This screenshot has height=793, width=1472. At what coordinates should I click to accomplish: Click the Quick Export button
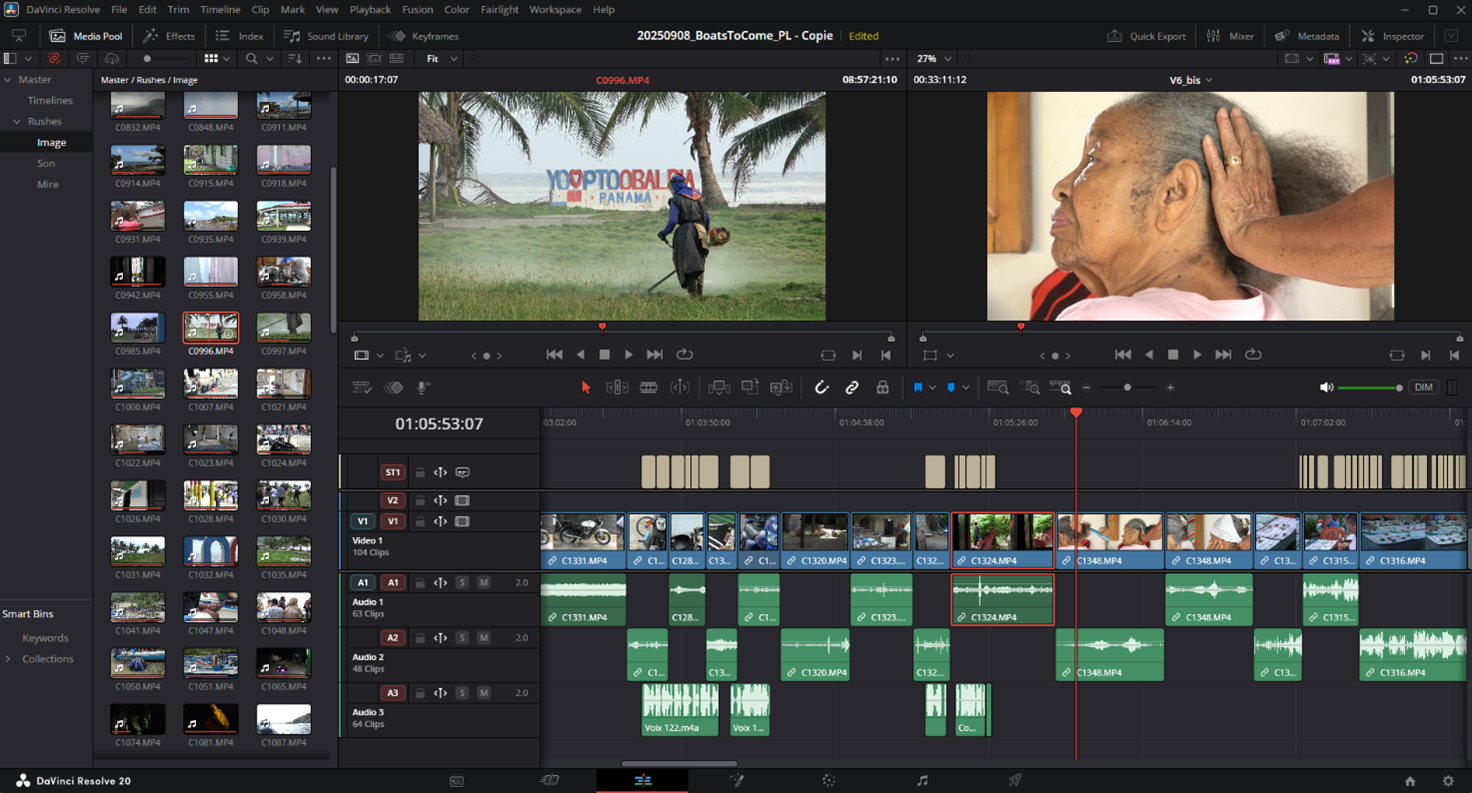pos(1146,36)
